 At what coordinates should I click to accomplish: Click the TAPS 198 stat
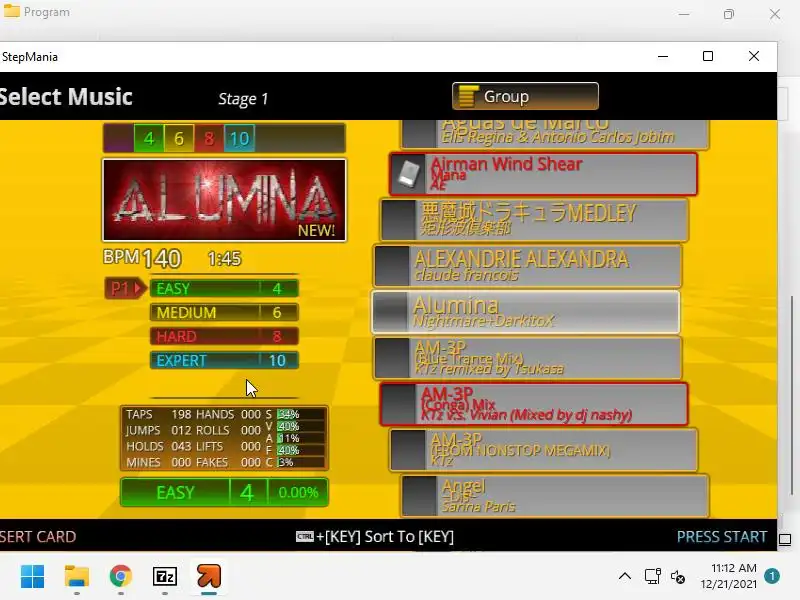click(x=159, y=414)
